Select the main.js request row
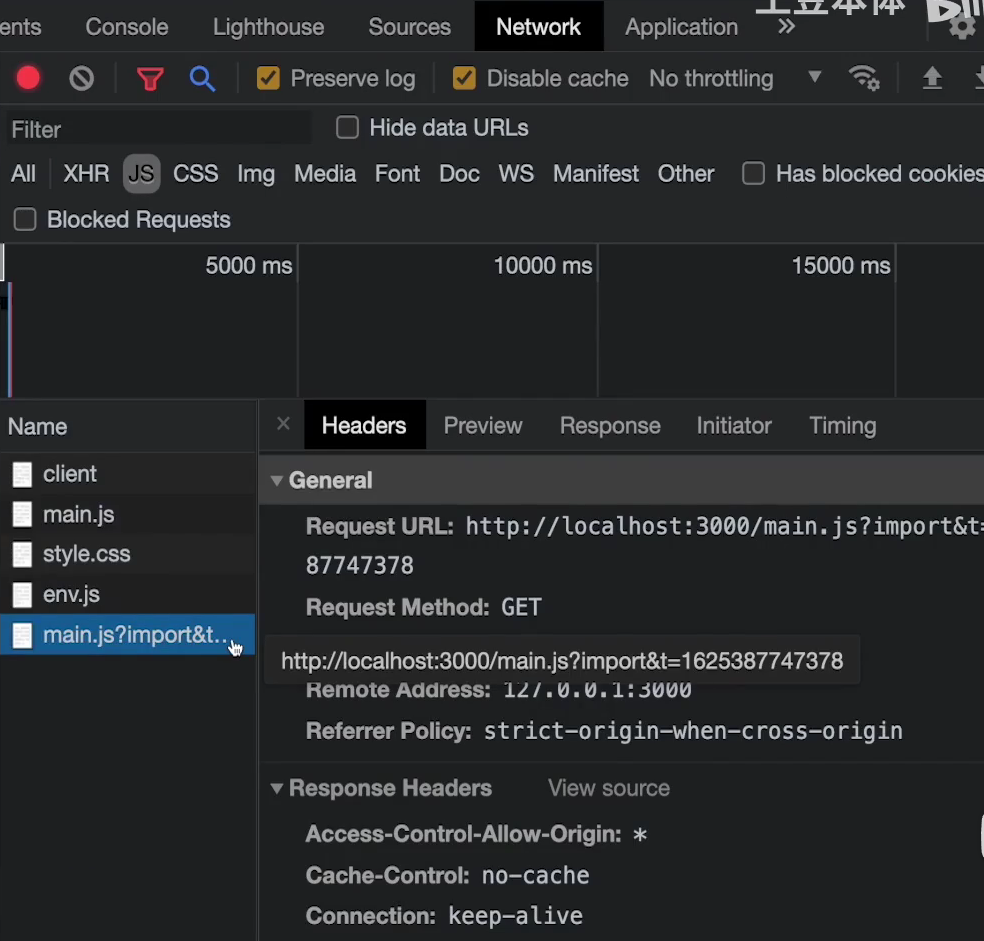This screenshot has height=941, width=984. click(128, 514)
